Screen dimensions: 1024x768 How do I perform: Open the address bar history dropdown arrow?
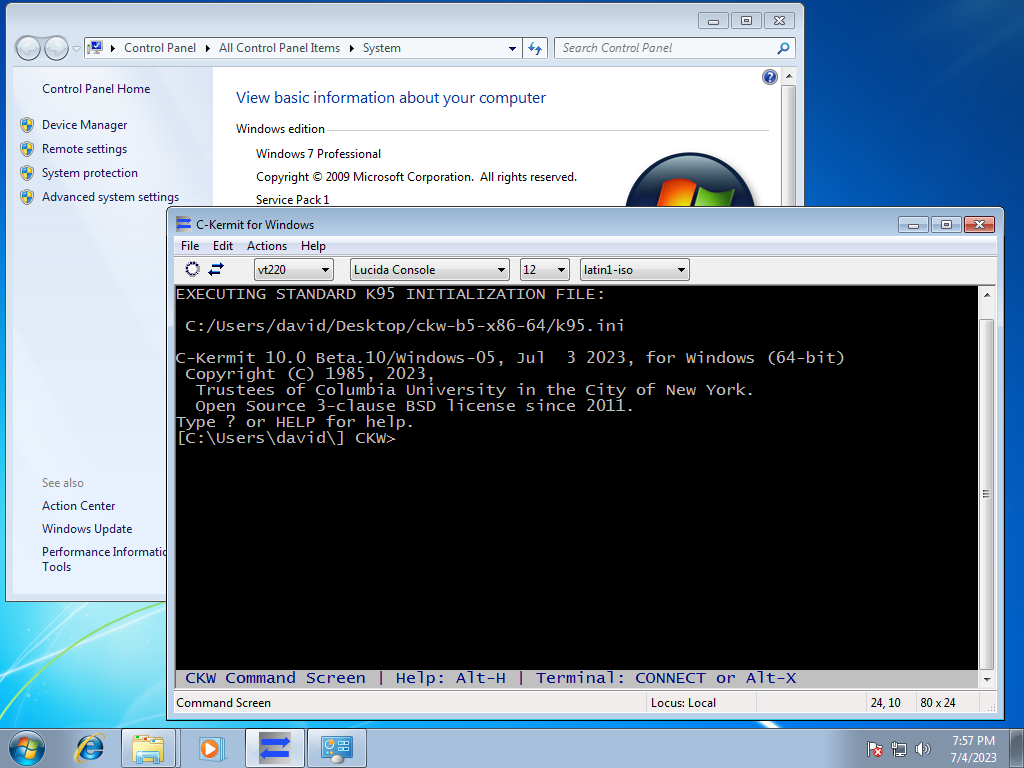pyautogui.click(x=513, y=48)
